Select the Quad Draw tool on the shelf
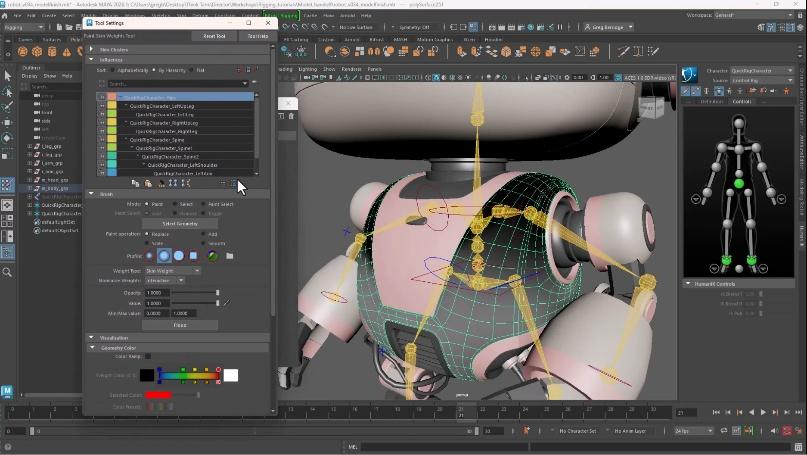The height and width of the screenshot is (455, 807). (x=653, y=51)
